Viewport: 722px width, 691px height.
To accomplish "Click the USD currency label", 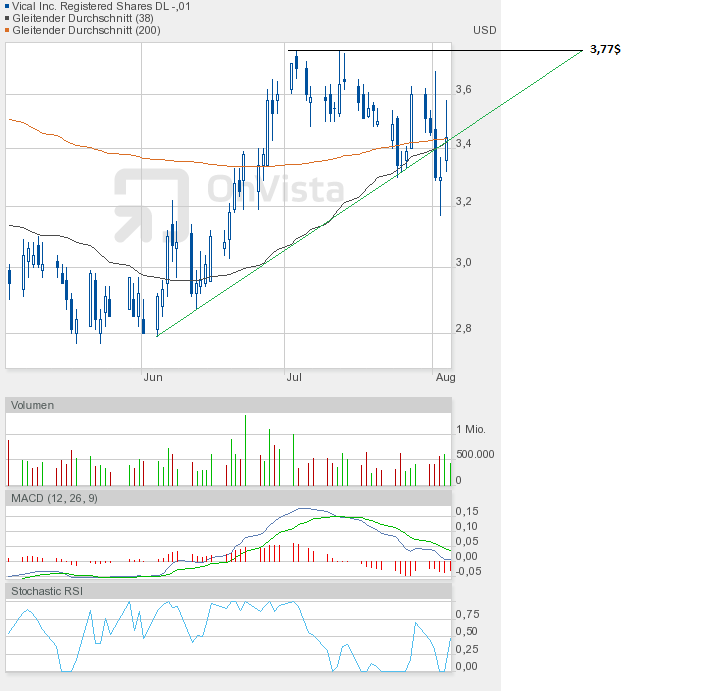I will point(485,30).
